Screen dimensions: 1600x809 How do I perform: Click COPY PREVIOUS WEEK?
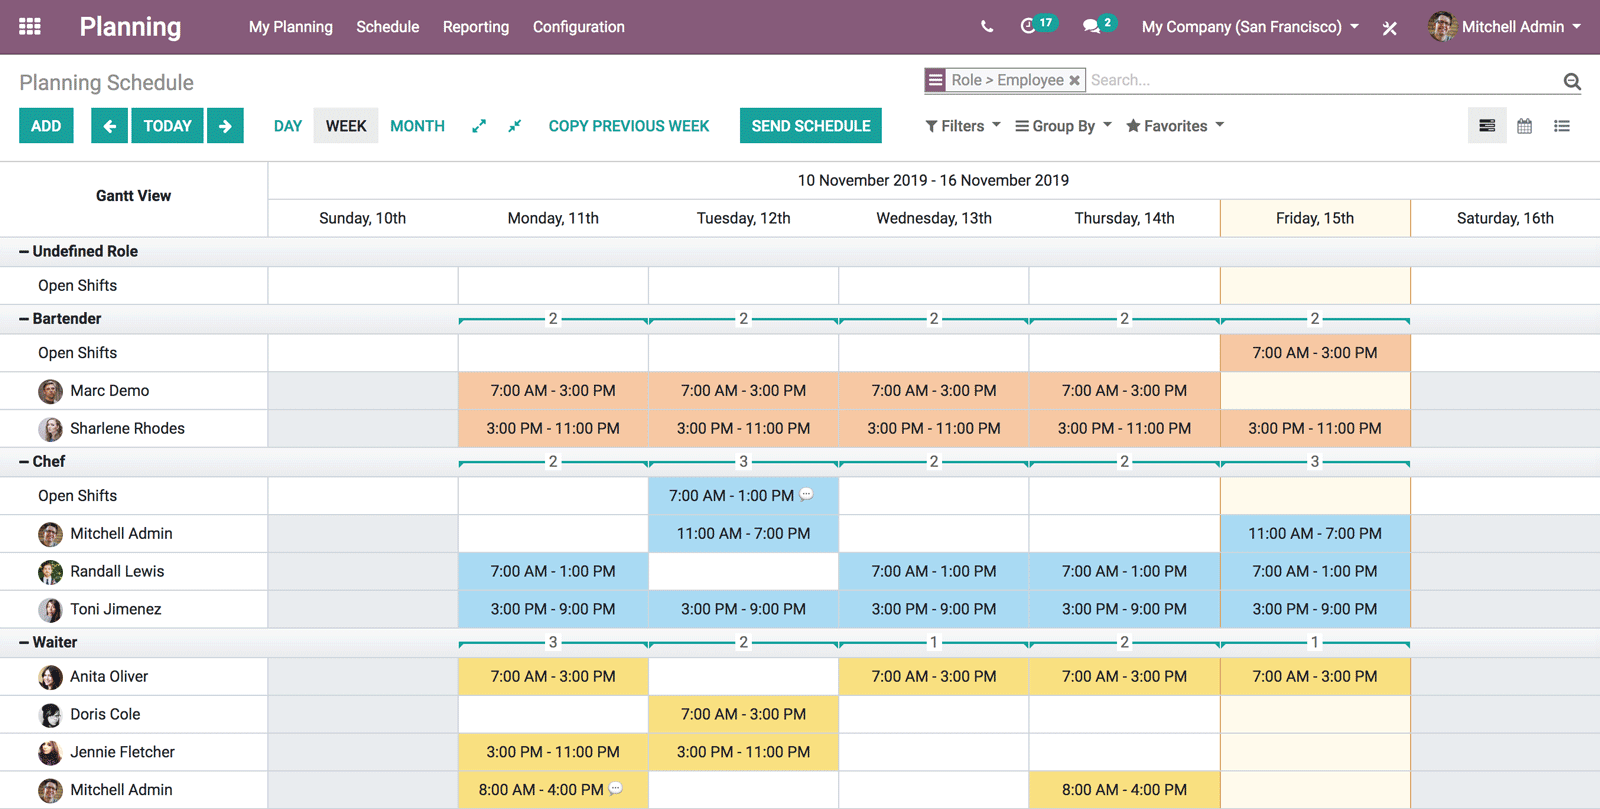629,126
